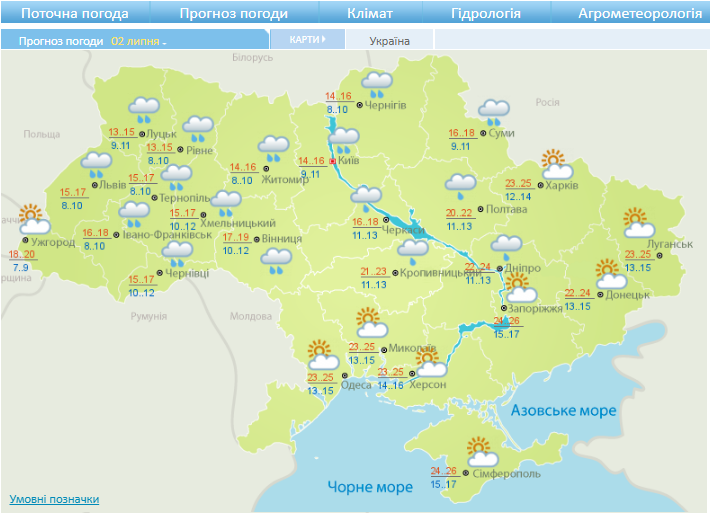Click the sun-and-cloud icon above Одеса
Image resolution: width=710 pixels, height=513 pixels.
click(x=321, y=354)
